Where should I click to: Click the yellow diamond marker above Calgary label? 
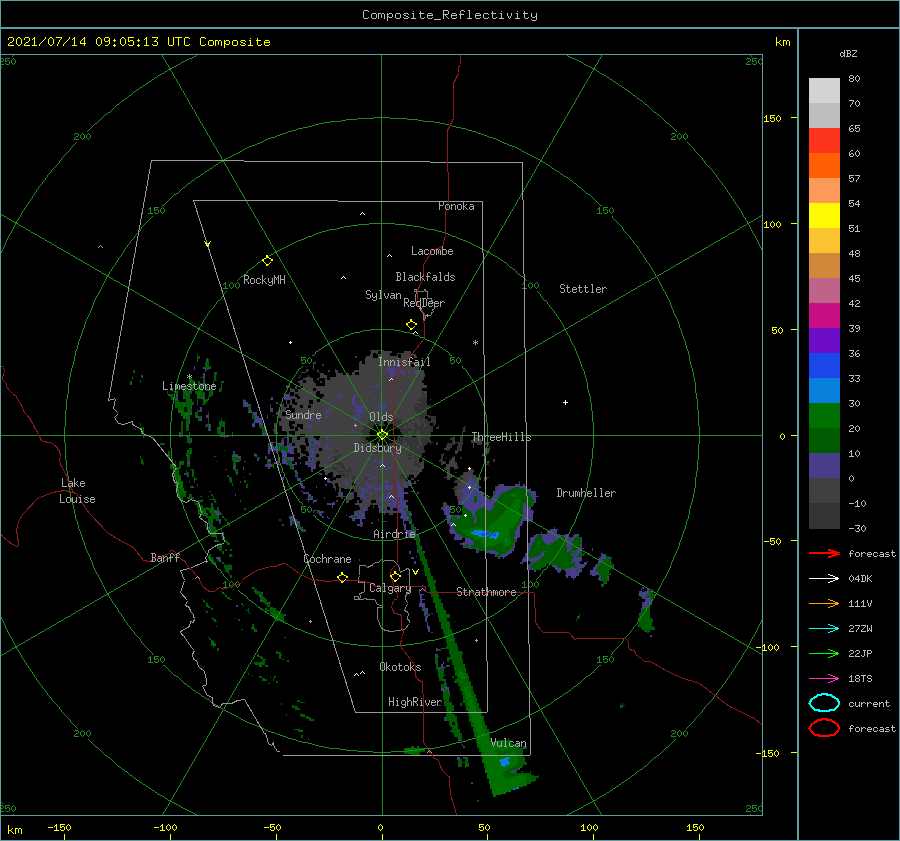point(395,576)
